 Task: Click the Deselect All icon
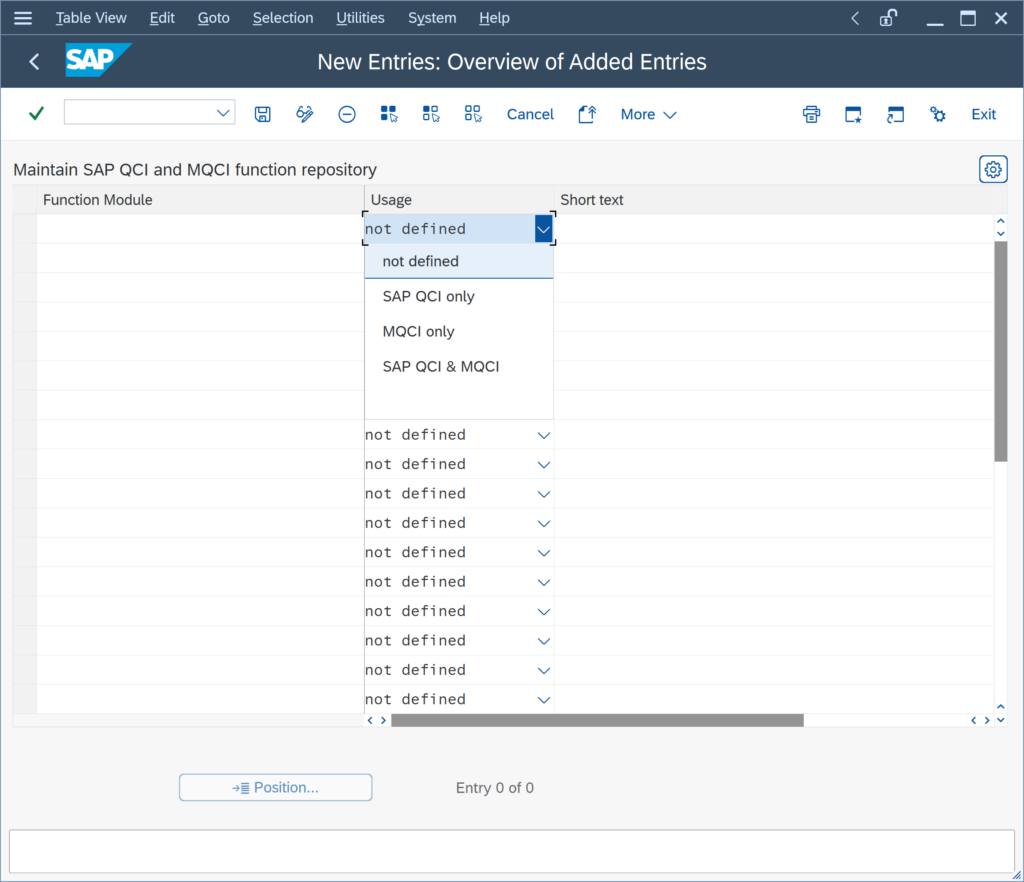coord(473,114)
